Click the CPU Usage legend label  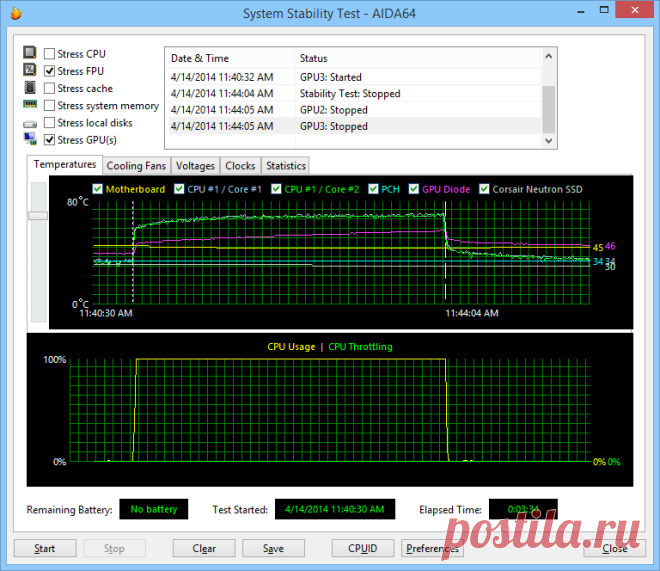pyautogui.click(x=291, y=347)
